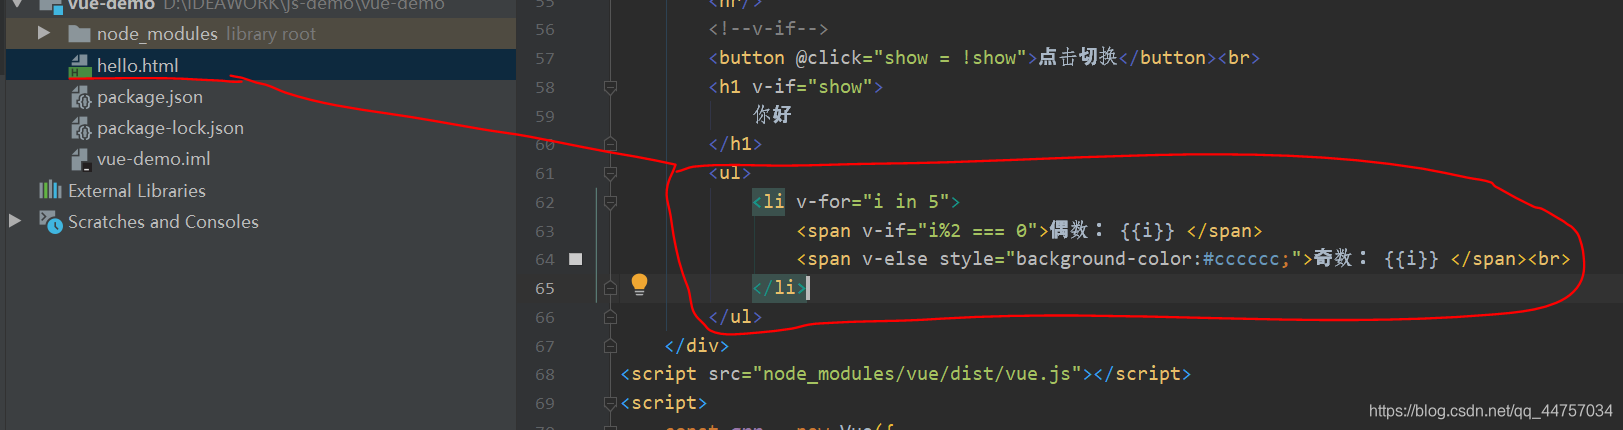The image size is (1623, 430).
Task: Click the External Libraries bar-chart icon
Action: point(50,190)
